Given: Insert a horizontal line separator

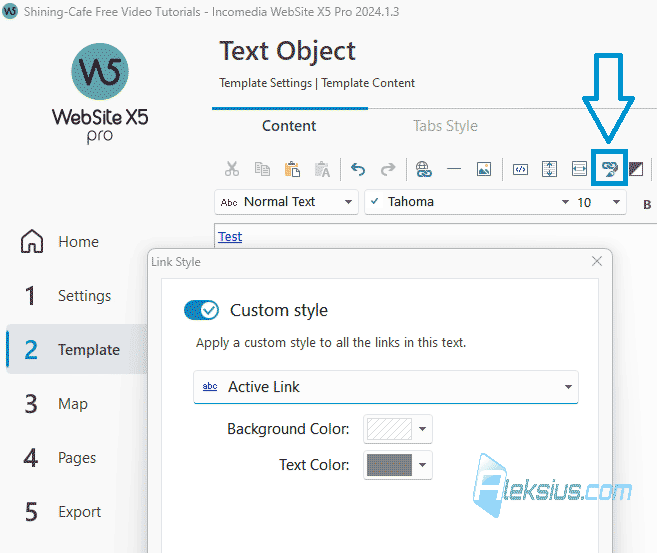Looking at the screenshot, I should (x=454, y=169).
